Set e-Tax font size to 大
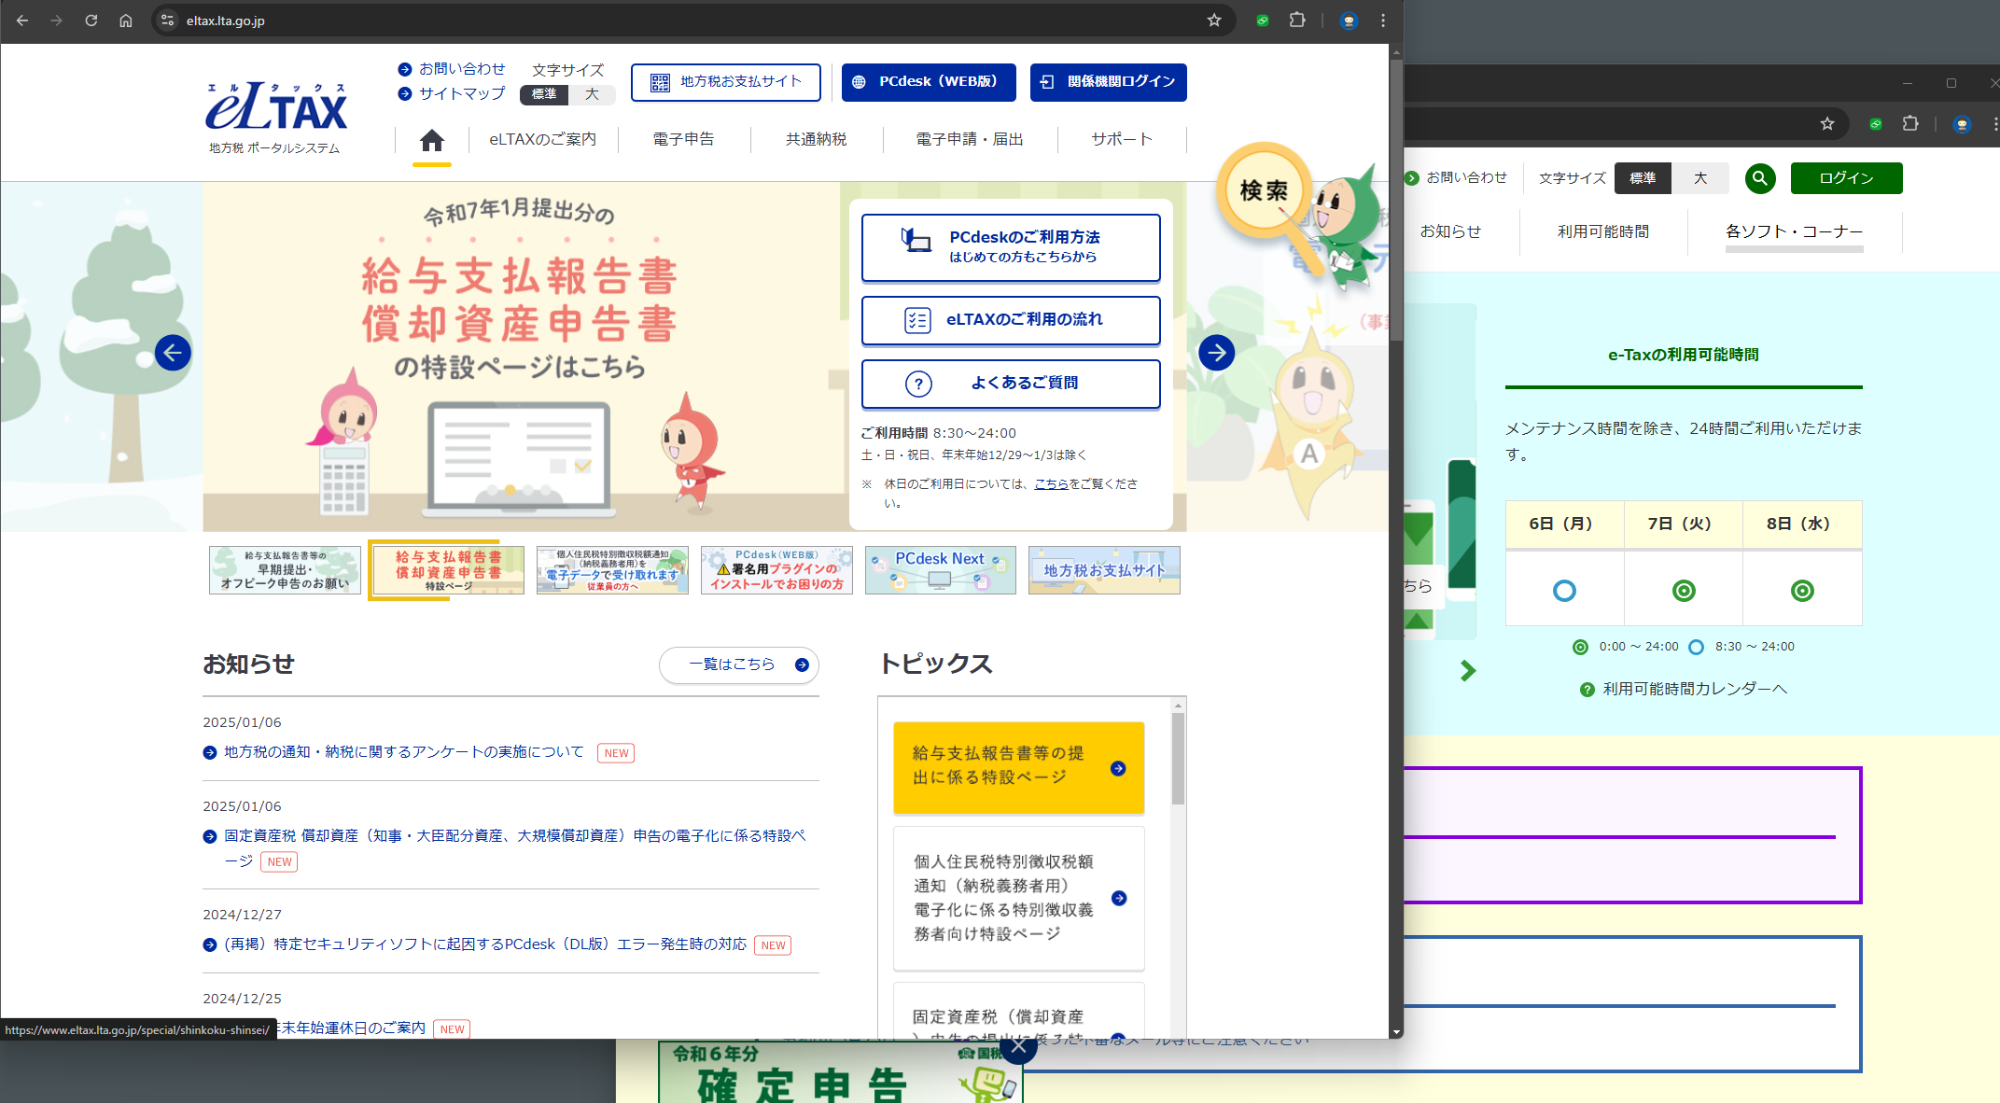The image size is (2000, 1103). (1700, 178)
